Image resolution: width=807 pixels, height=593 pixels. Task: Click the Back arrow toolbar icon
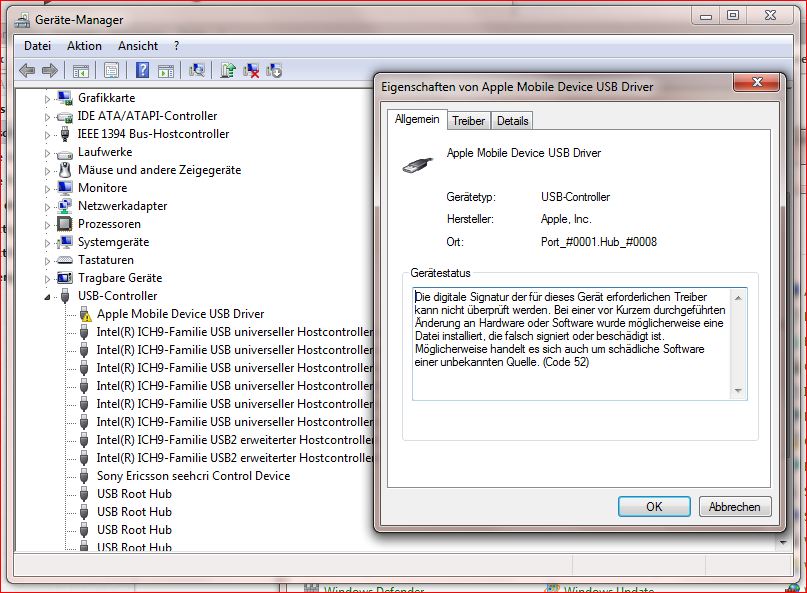click(27, 71)
